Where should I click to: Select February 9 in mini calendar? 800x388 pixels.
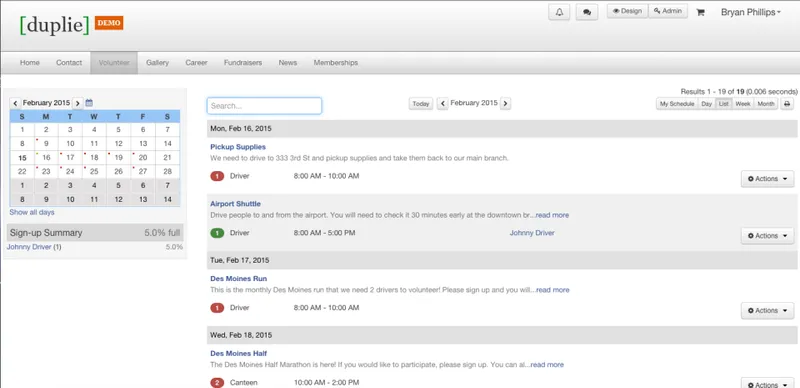[46, 143]
